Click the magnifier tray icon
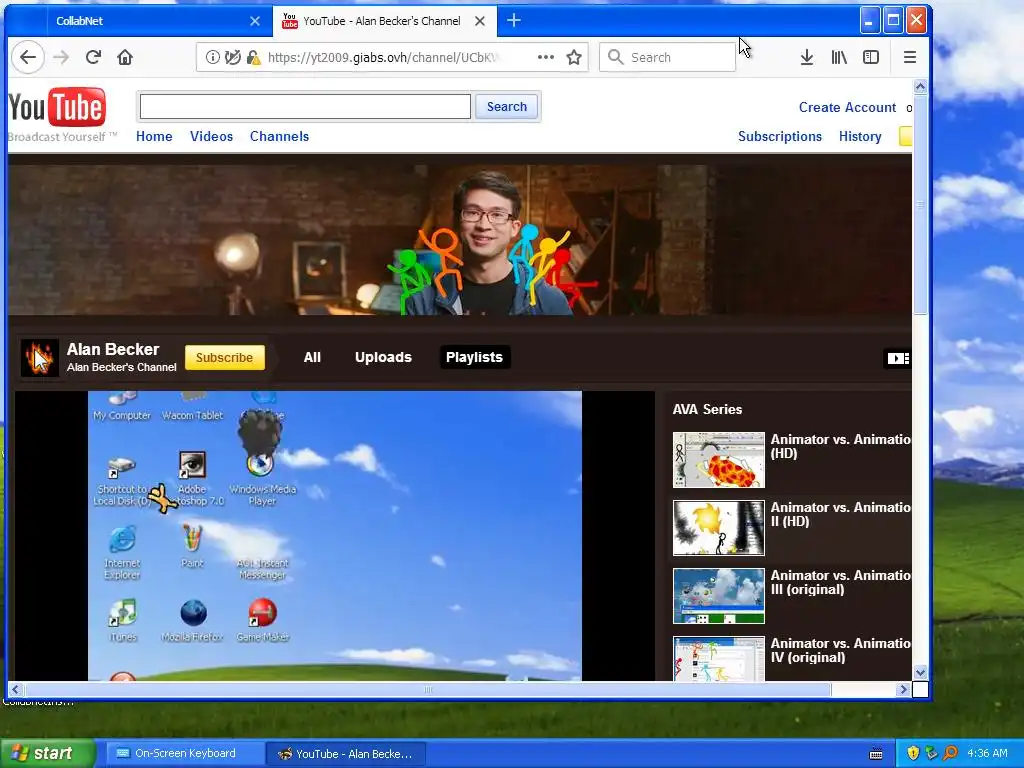Image resolution: width=1024 pixels, height=768 pixels. (x=950, y=754)
